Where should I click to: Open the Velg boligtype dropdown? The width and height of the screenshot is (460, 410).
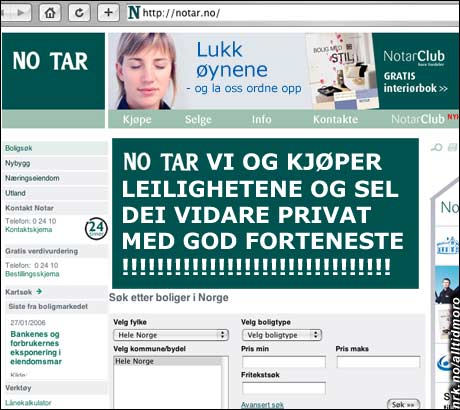point(282,335)
